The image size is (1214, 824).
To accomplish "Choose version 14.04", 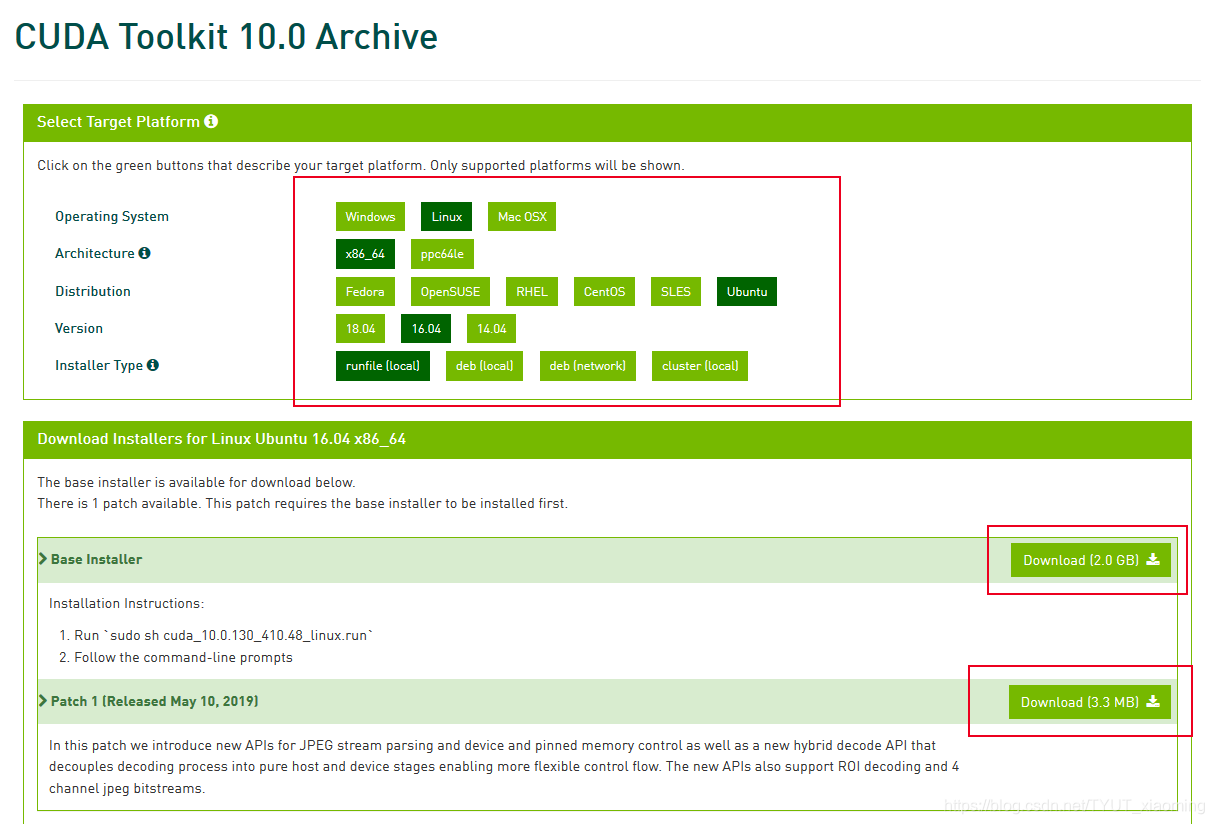I will (492, 329).
